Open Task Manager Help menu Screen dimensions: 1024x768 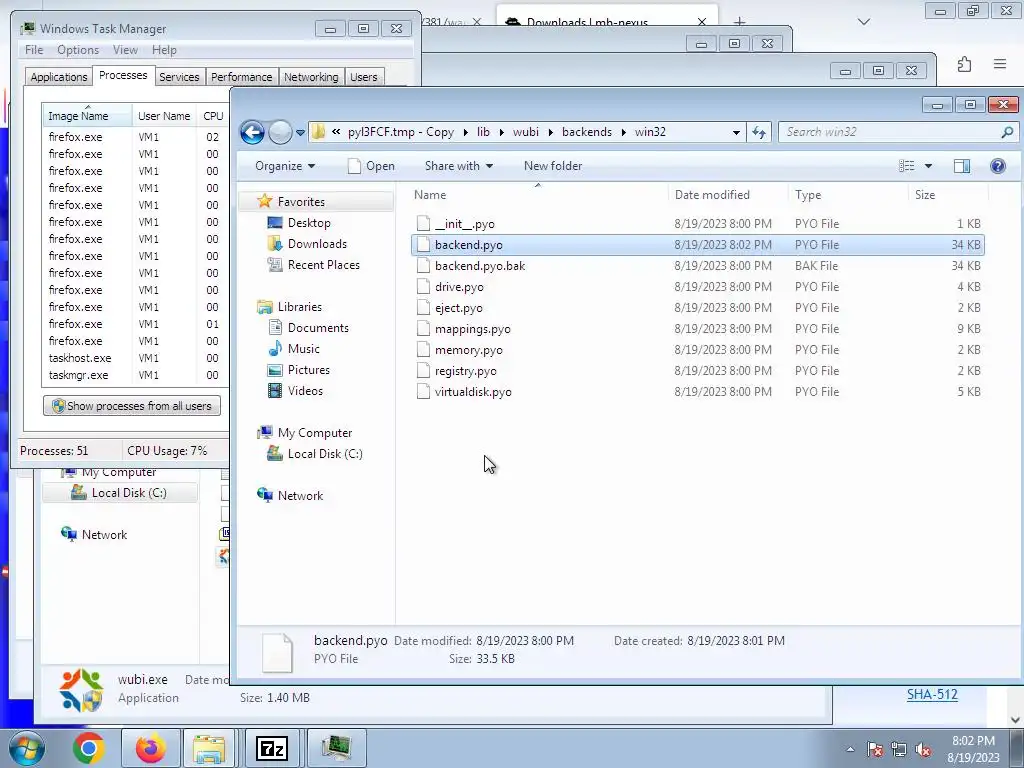164,50
